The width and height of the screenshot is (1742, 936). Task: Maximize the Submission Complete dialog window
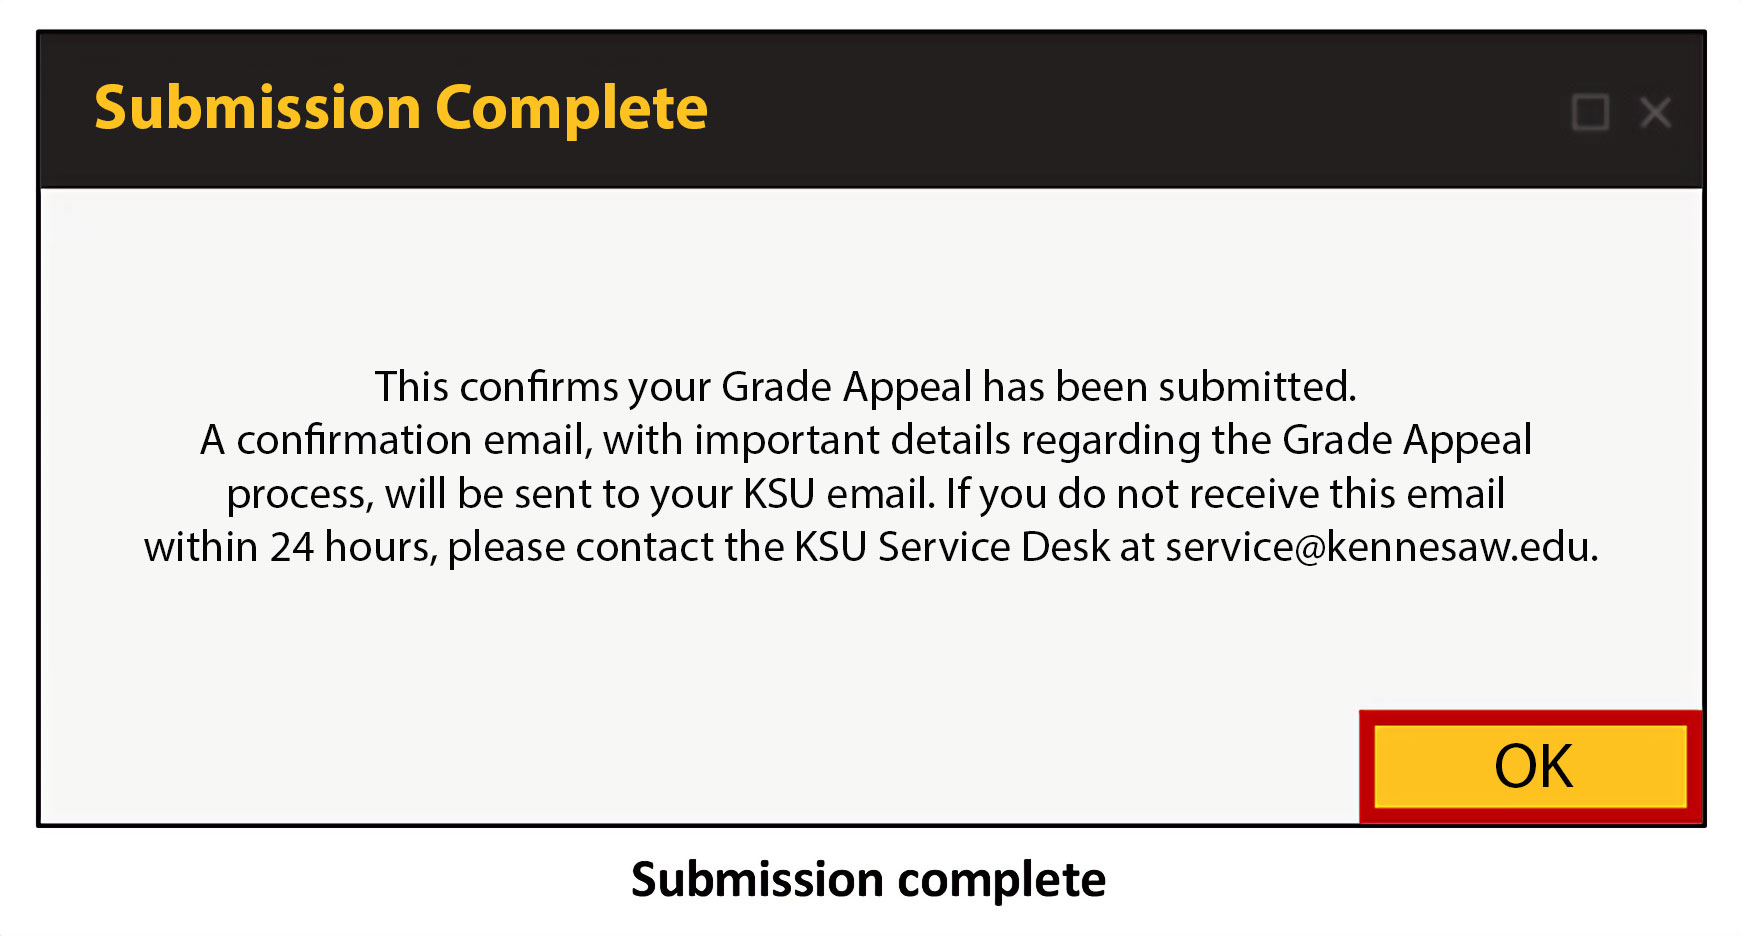[1590, 112]
